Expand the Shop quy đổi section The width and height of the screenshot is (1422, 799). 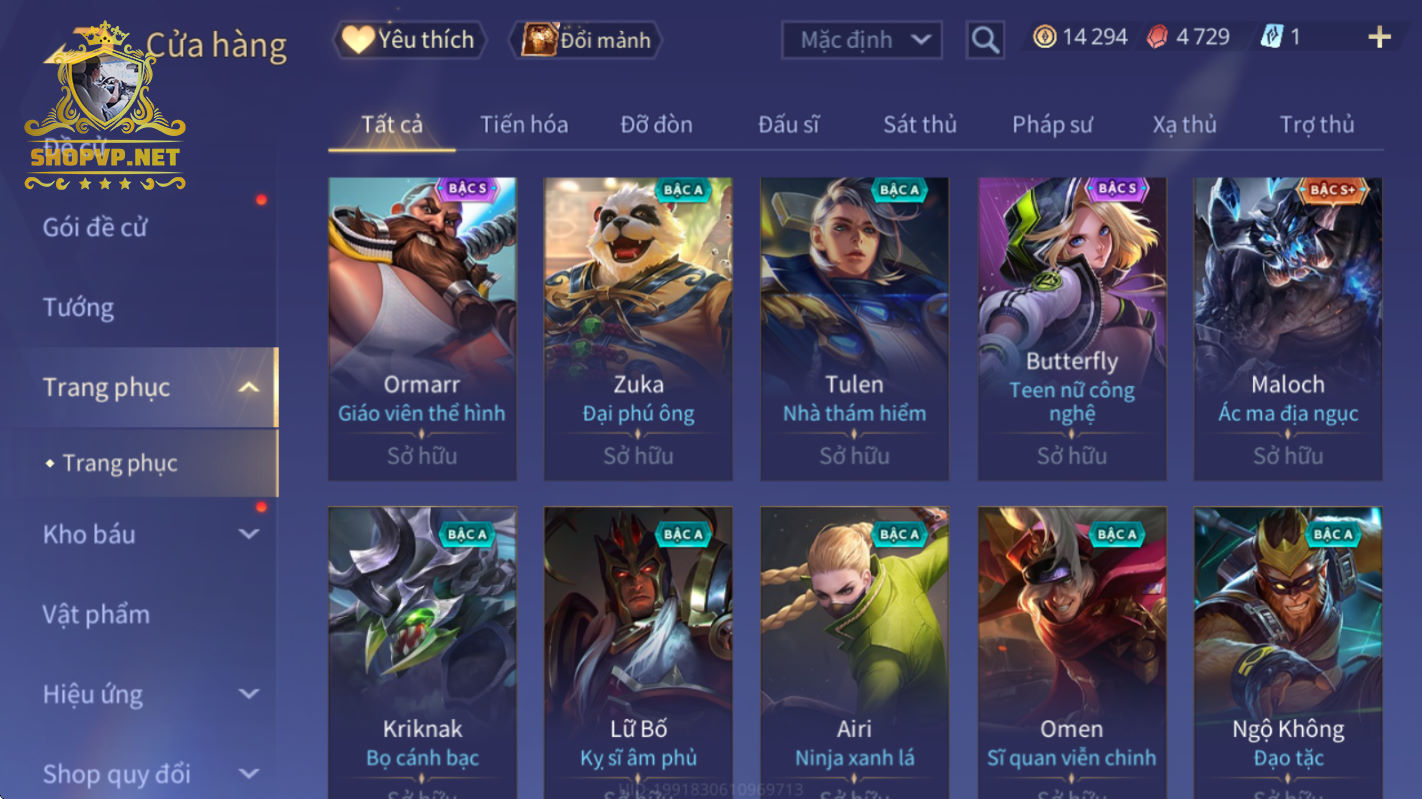[250, 774]
